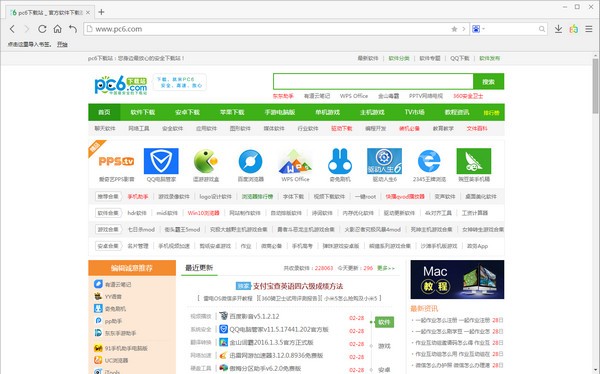This screenshot has width=600, height=374.
Task: Open 百度影音v5.1.2.12 in the update list
Action: [254, 316]
